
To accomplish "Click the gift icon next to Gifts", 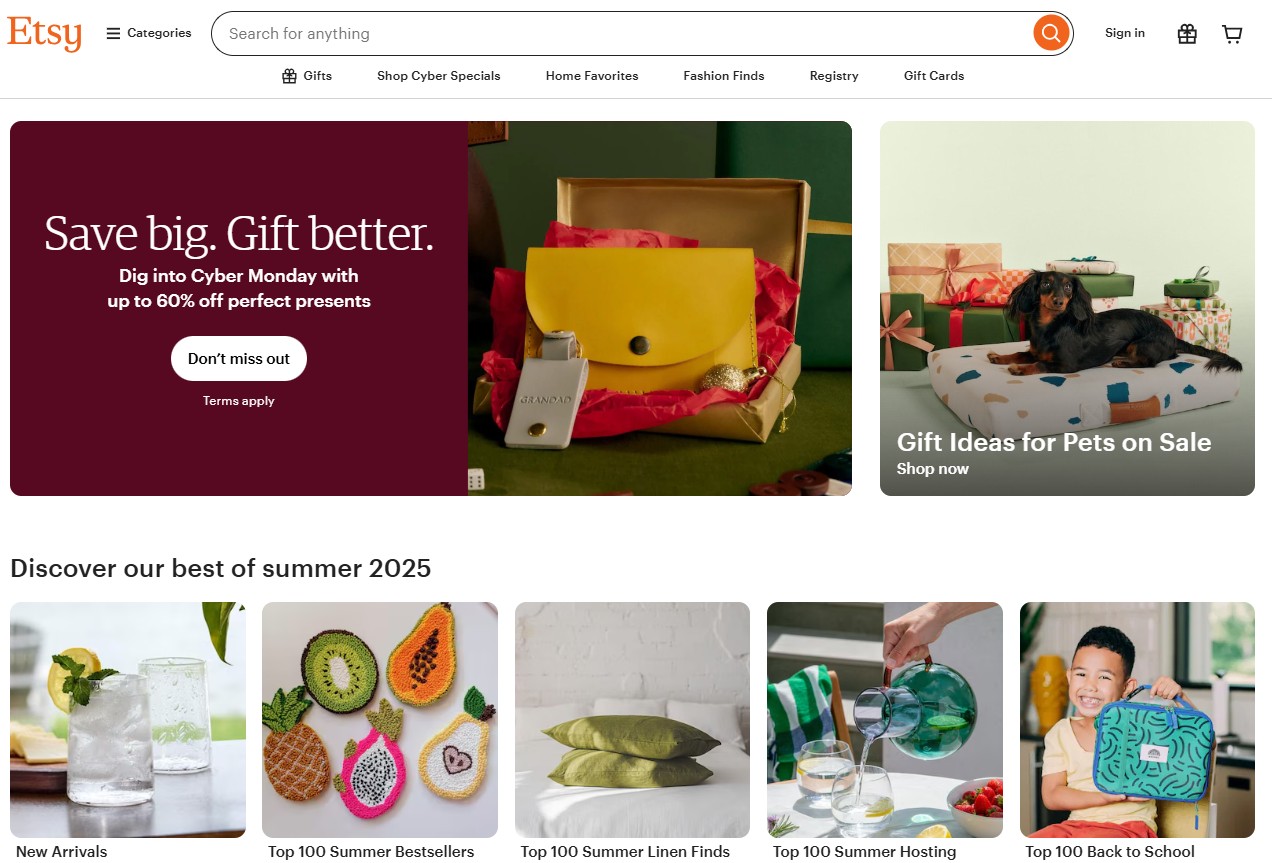I will [x=289, y=76].
